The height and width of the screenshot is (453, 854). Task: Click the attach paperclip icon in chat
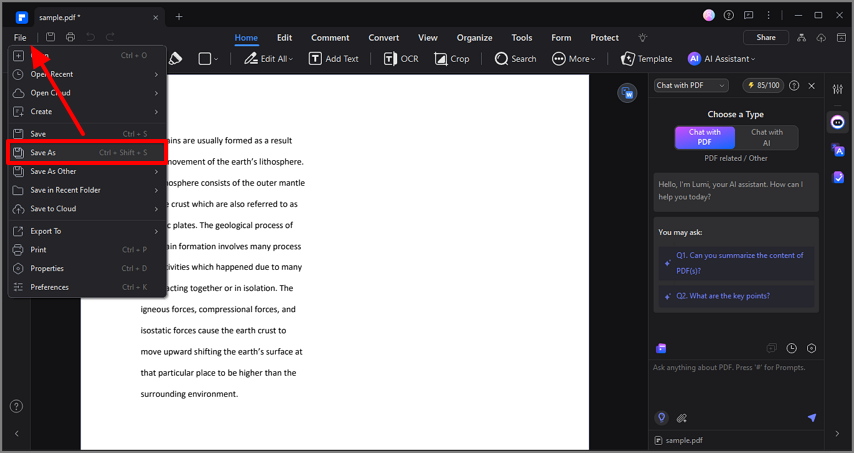pyautogui.click(x=681, y=418)
